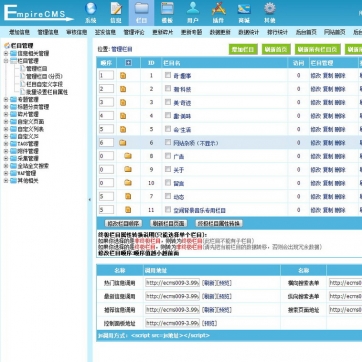
Task: Open the 信息 (Info) notepad icon
Action: (116, 9)
